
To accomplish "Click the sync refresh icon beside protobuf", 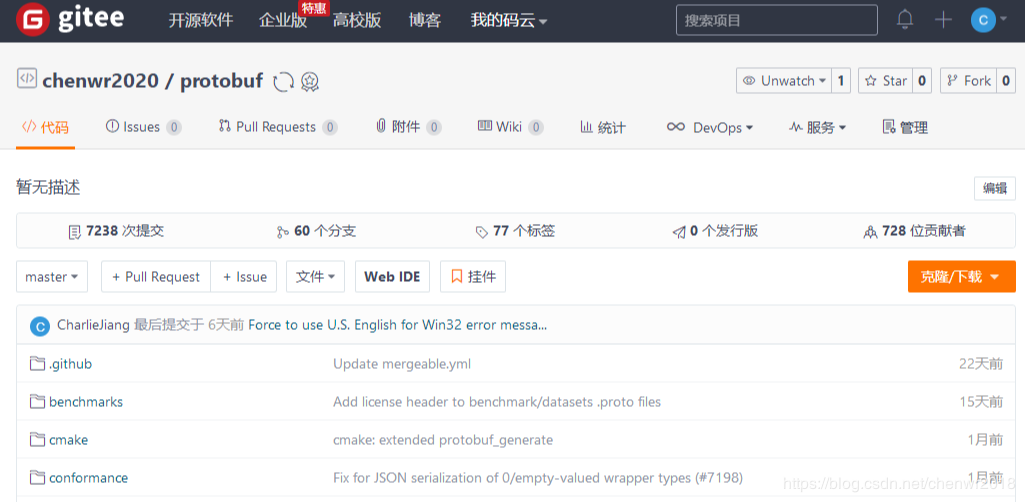I will tap(283, 82).
